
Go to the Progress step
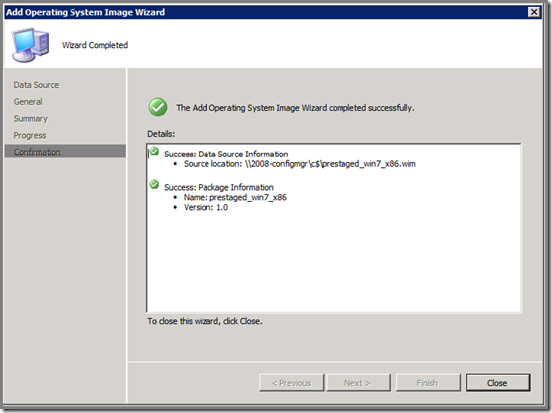click(30, 136)
